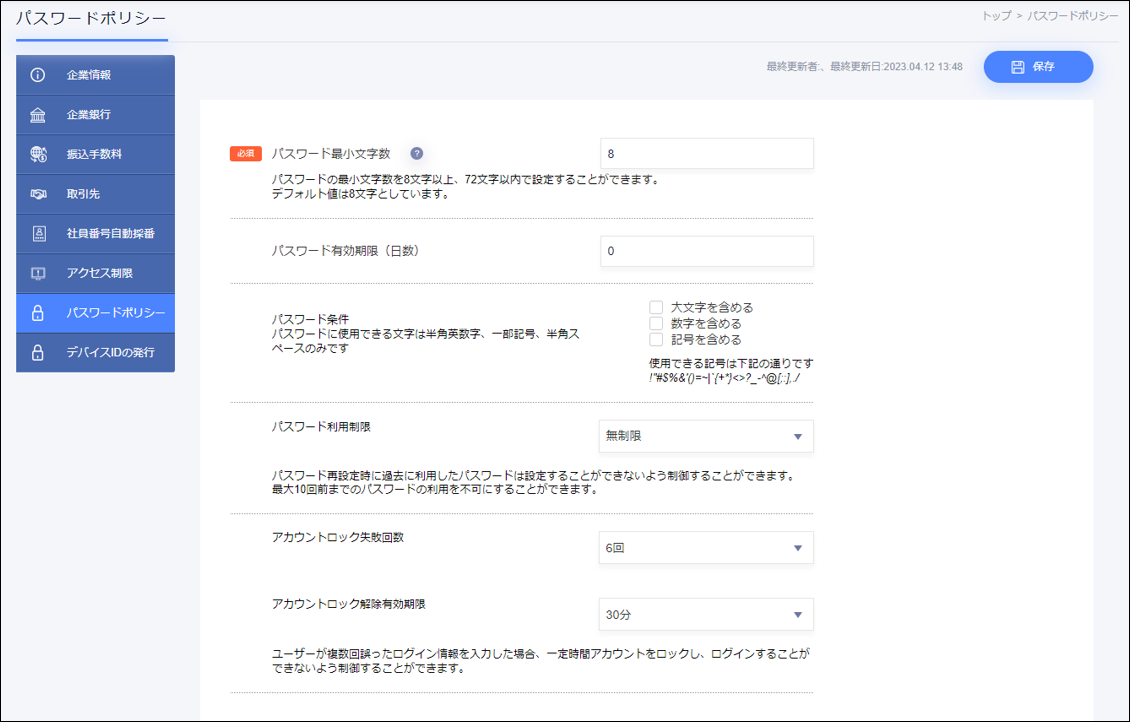The image size is (1130, 722).
Task: Click the help question mark next to パスワード最小文字数
Action: [417, 154]
